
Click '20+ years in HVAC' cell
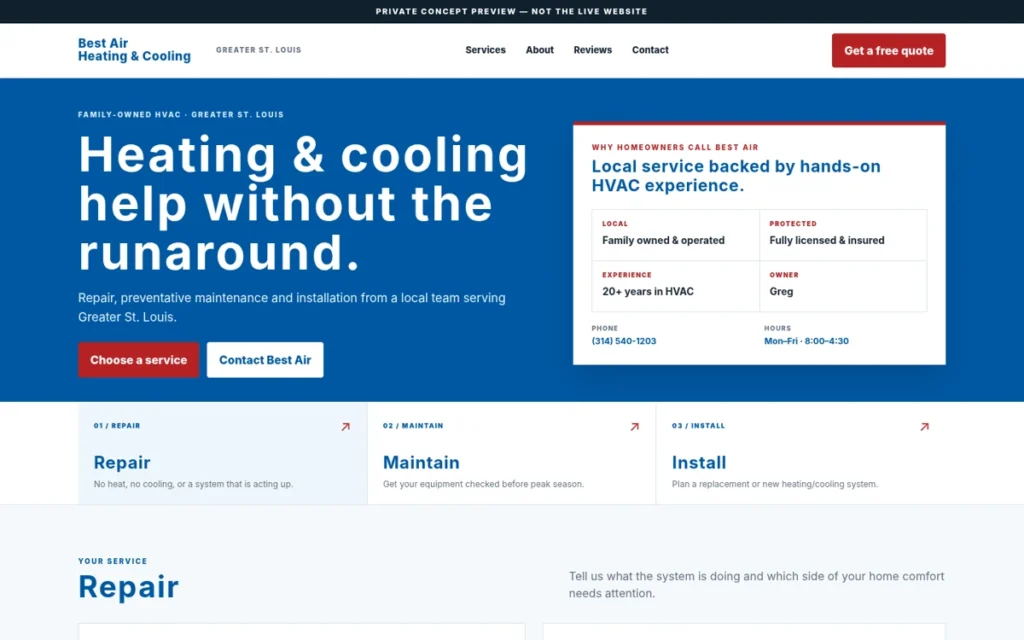click(x=675, y=286)
